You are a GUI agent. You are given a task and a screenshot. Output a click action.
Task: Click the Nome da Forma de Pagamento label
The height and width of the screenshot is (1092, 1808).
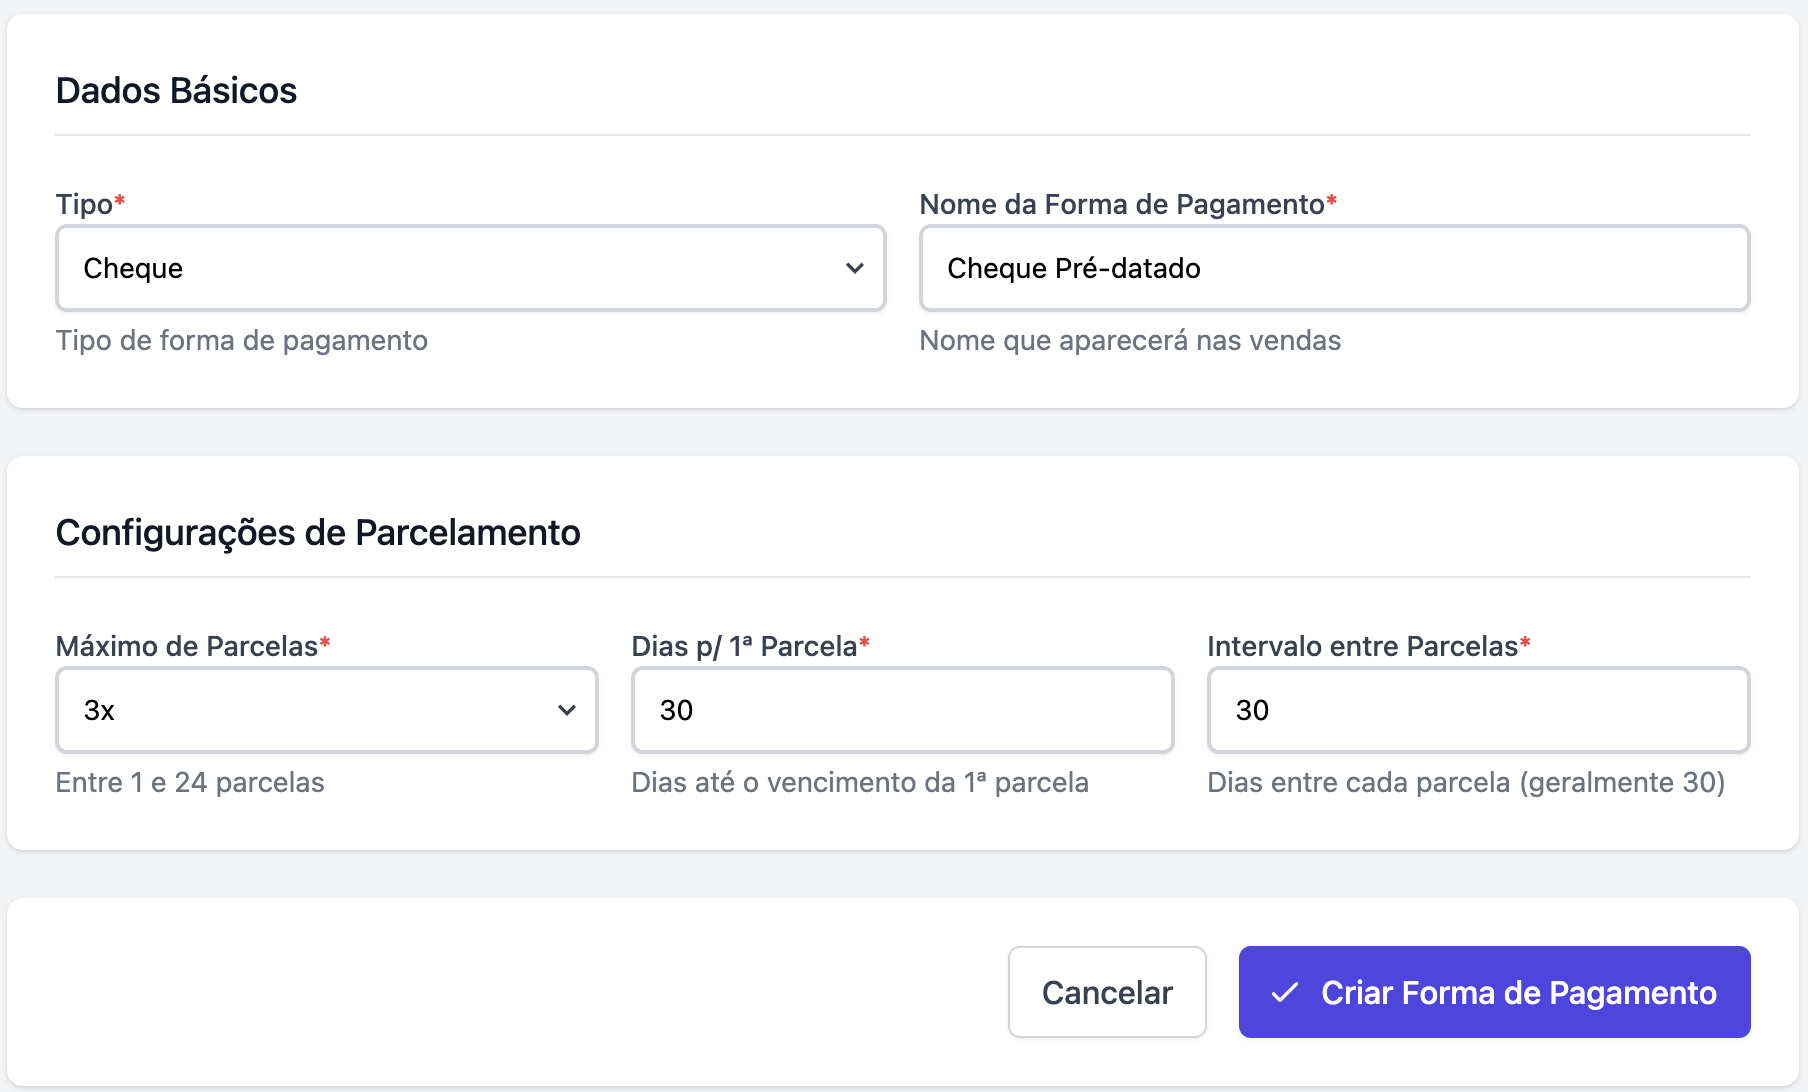coord(1122,204)
